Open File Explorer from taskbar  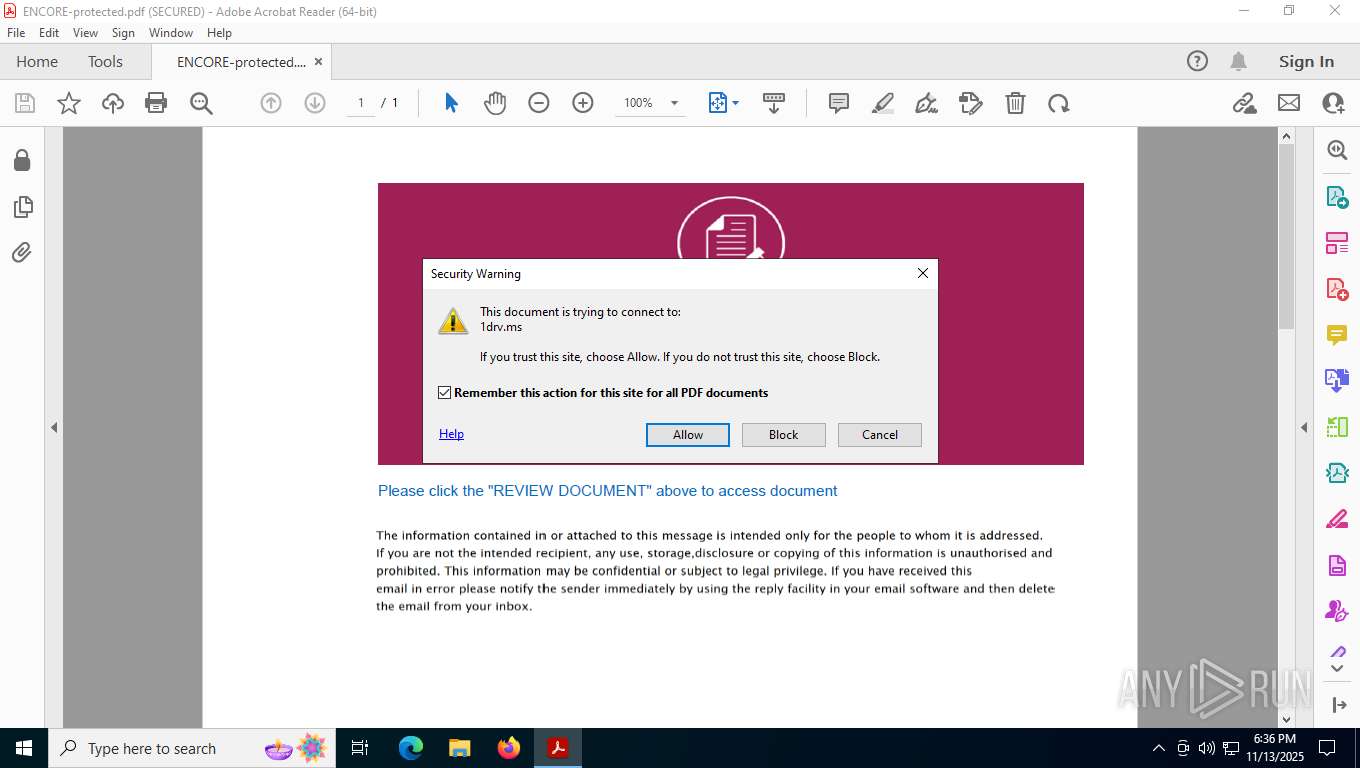(x=459, y=748)
